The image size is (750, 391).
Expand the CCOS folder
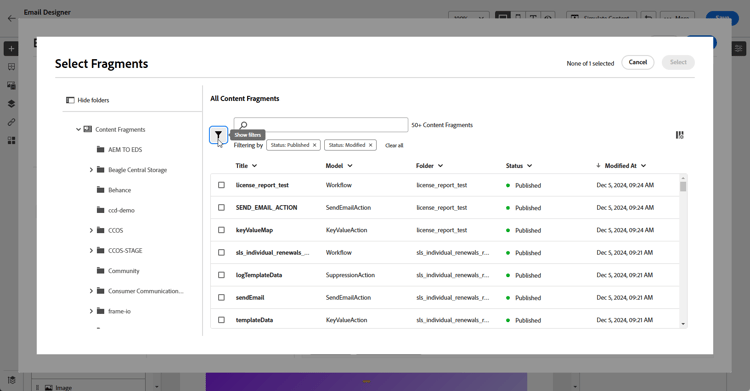point(91,230)
